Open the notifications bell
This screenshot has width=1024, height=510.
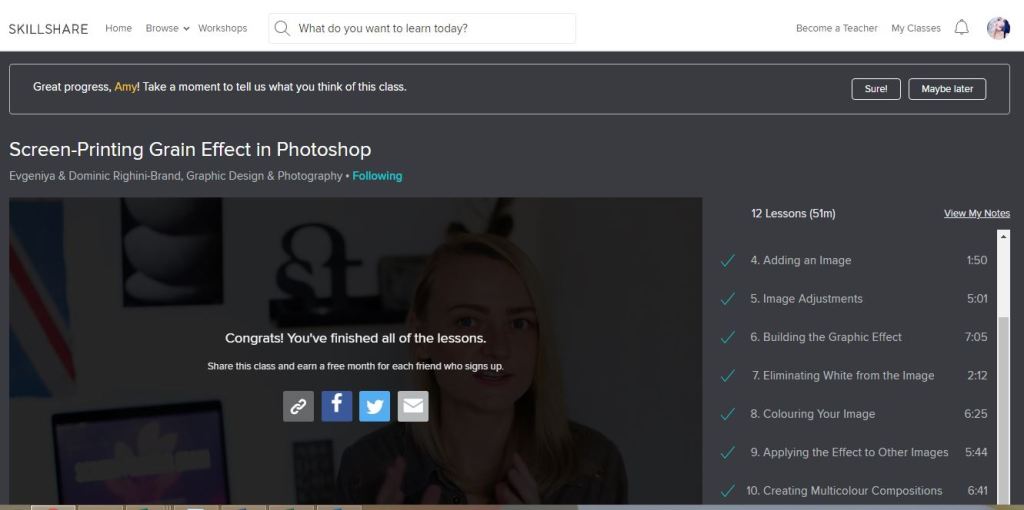(961, 28)
